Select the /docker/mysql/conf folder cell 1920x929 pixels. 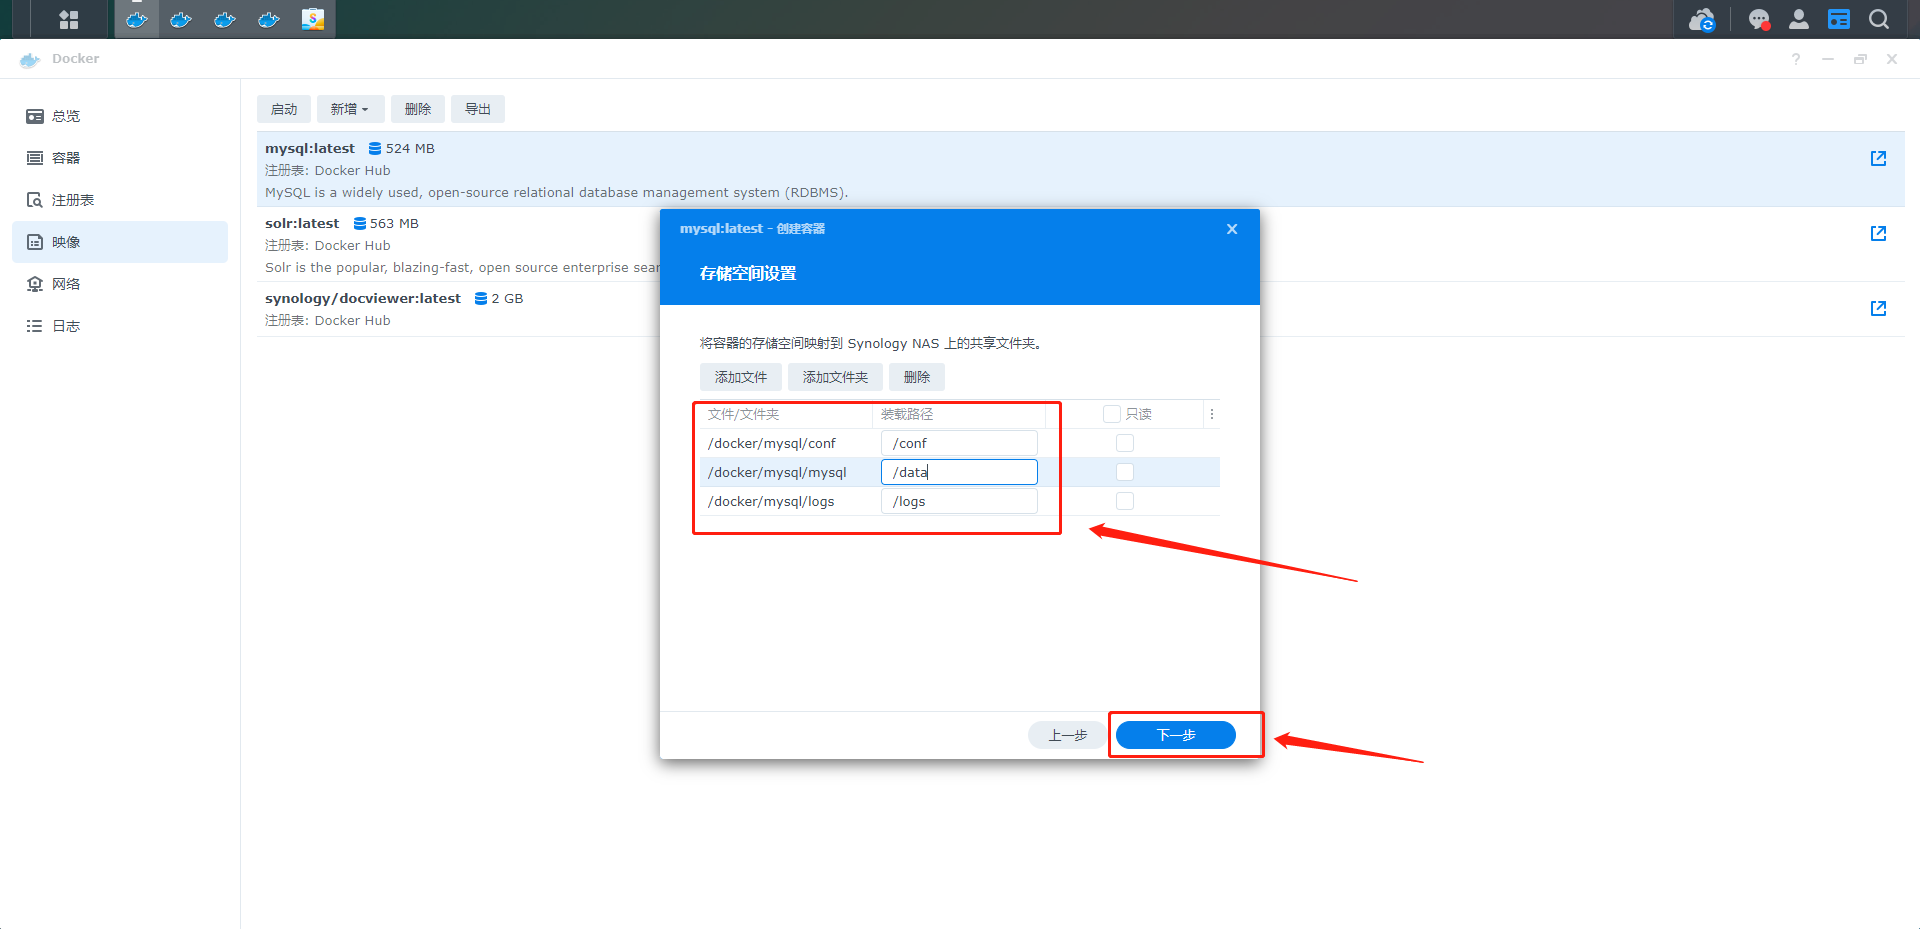coord(786,443)
